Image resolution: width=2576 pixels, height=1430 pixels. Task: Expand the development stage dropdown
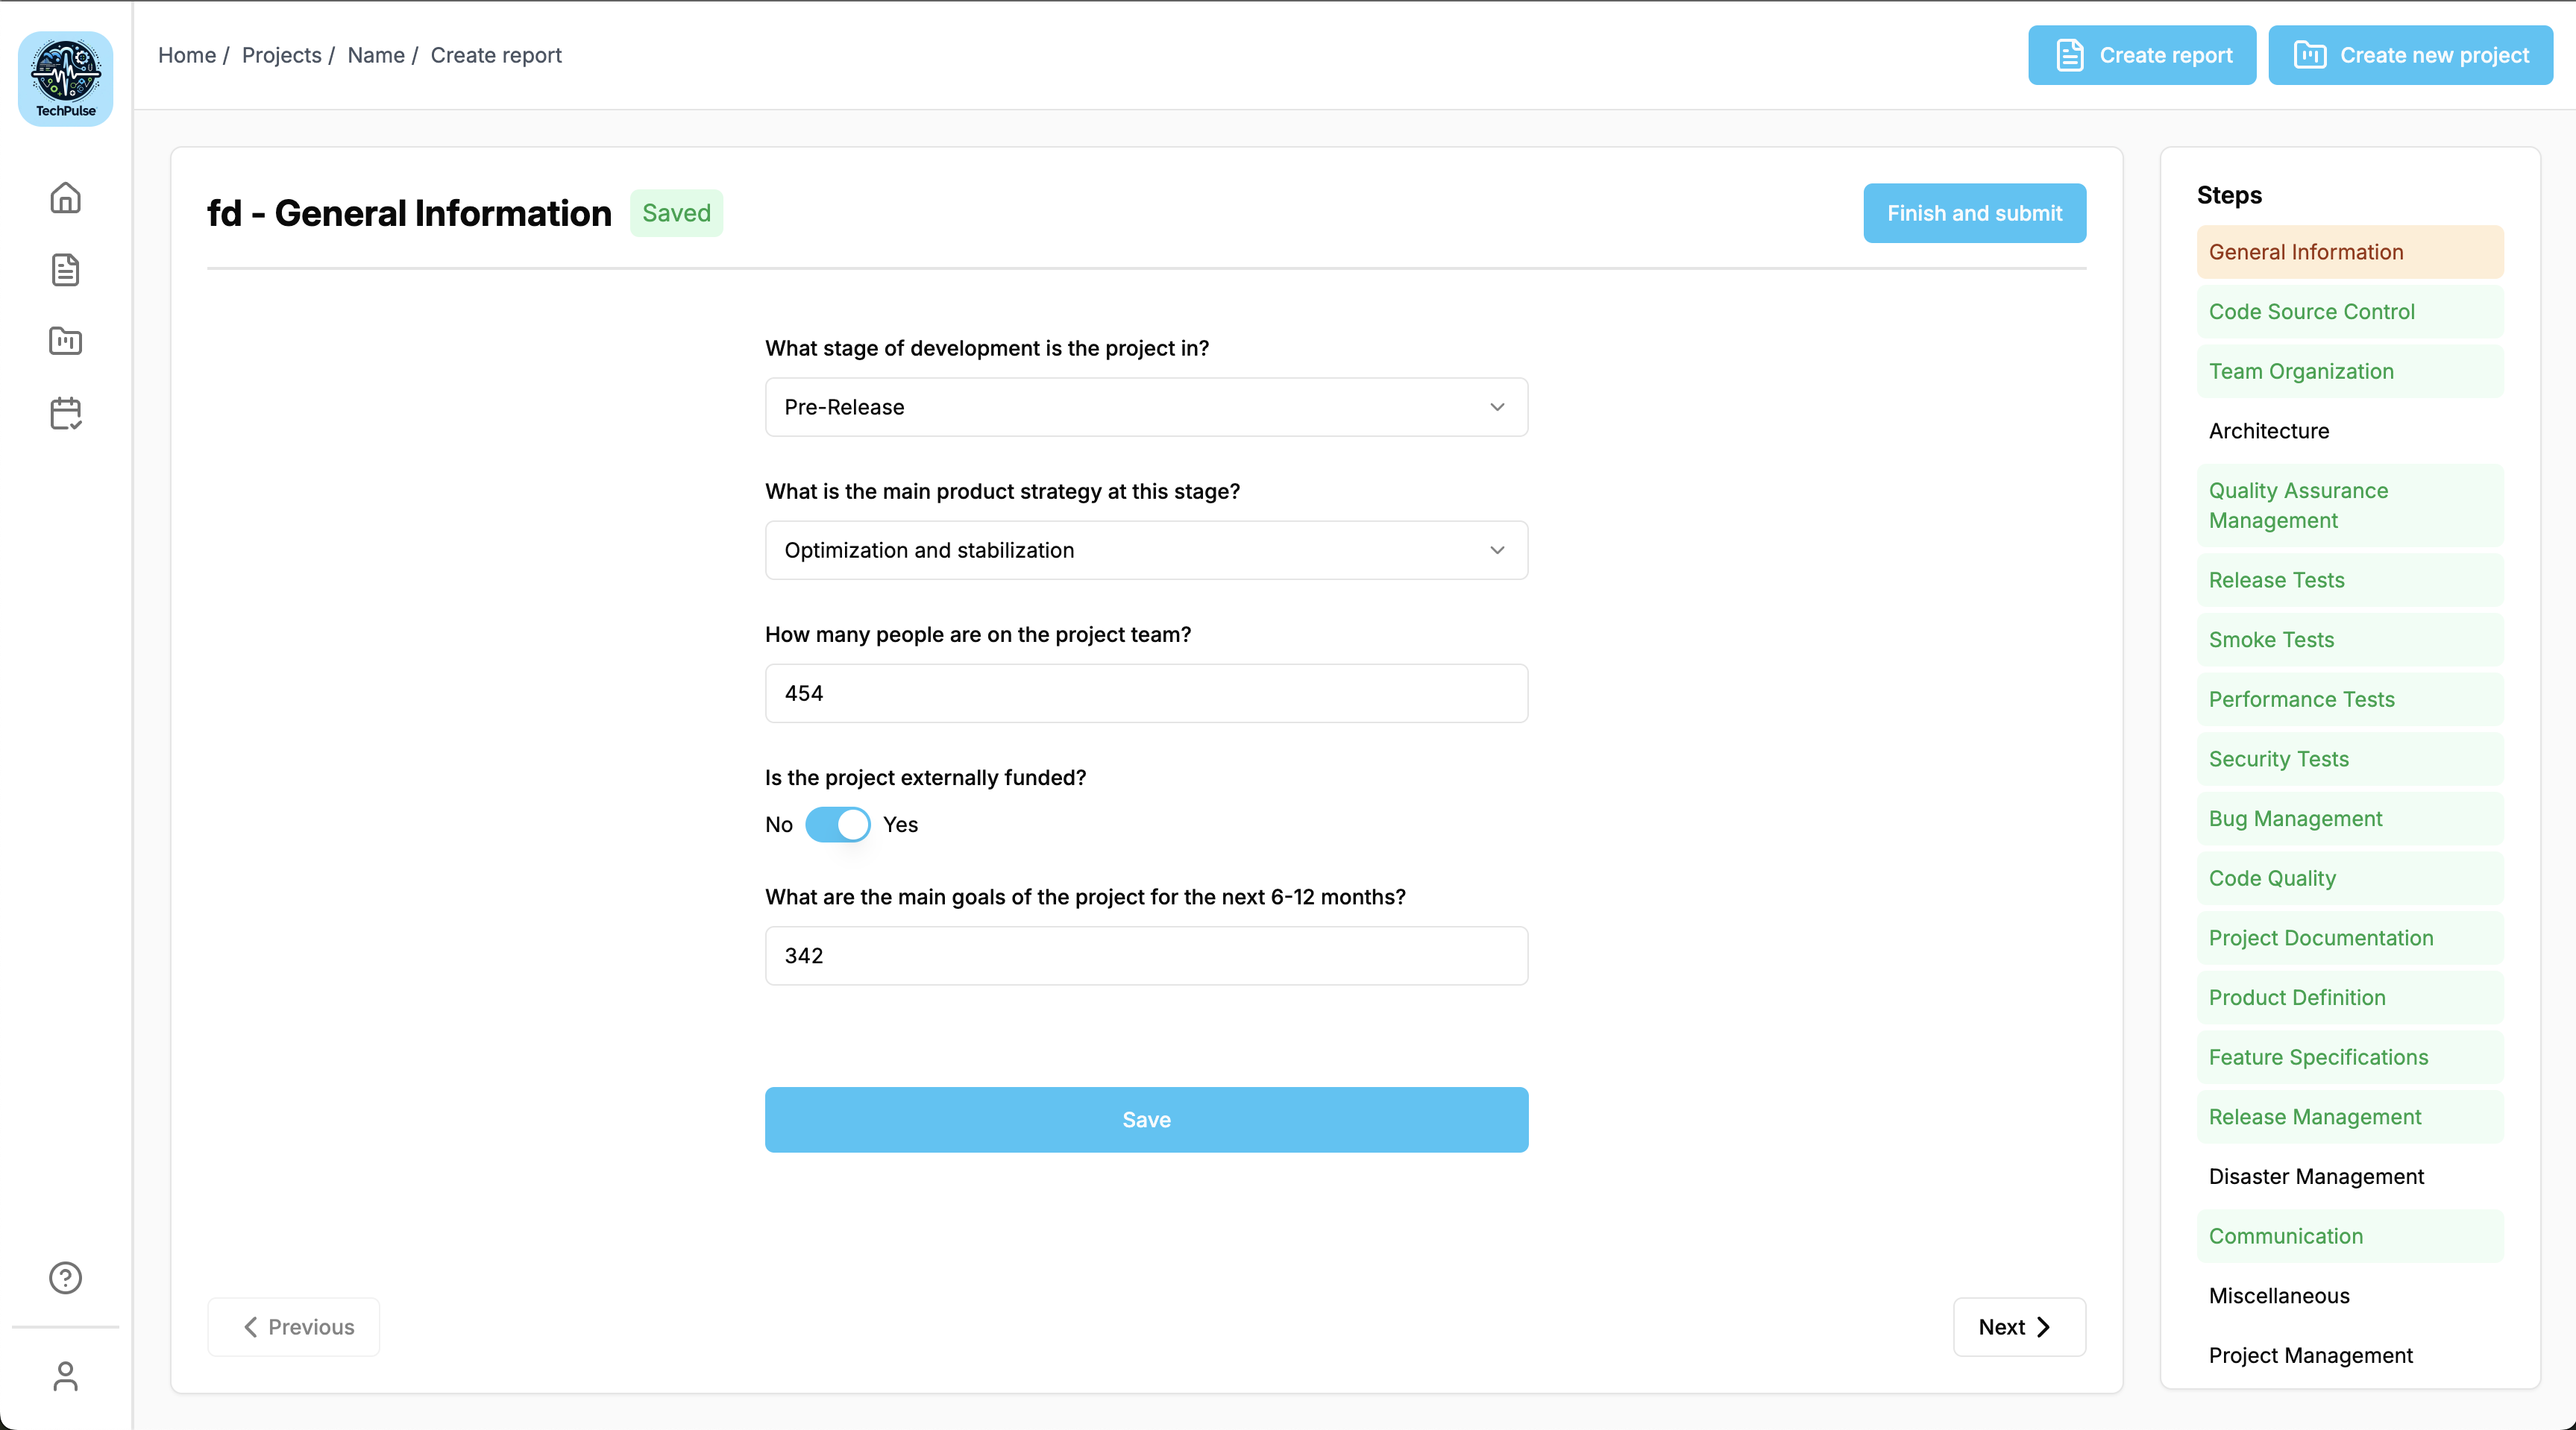1146,407
